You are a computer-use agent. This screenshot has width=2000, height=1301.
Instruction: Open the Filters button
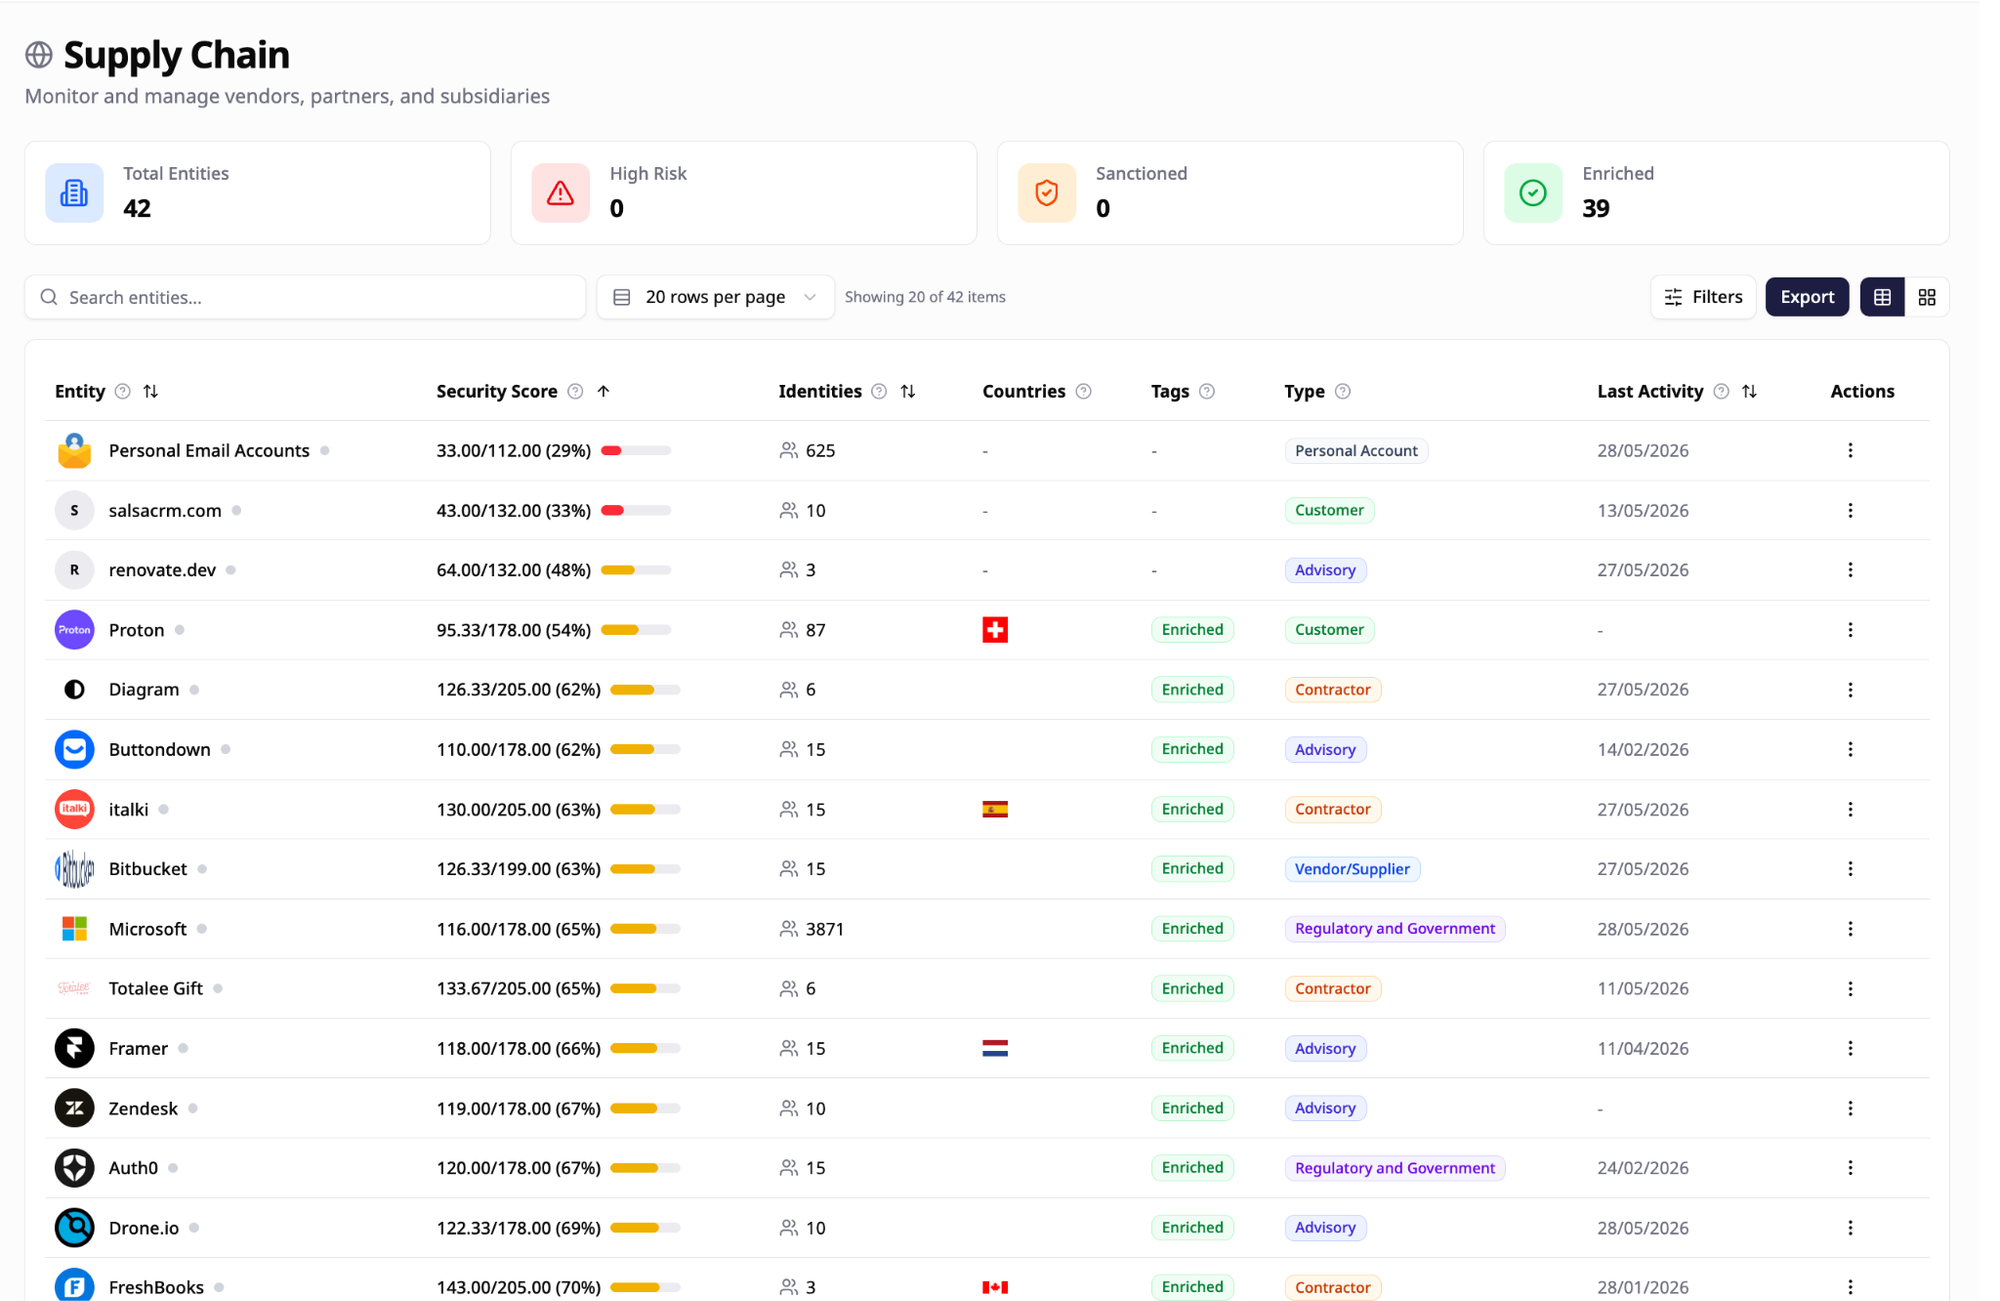pyautogui.click(x=1703, y=297)
